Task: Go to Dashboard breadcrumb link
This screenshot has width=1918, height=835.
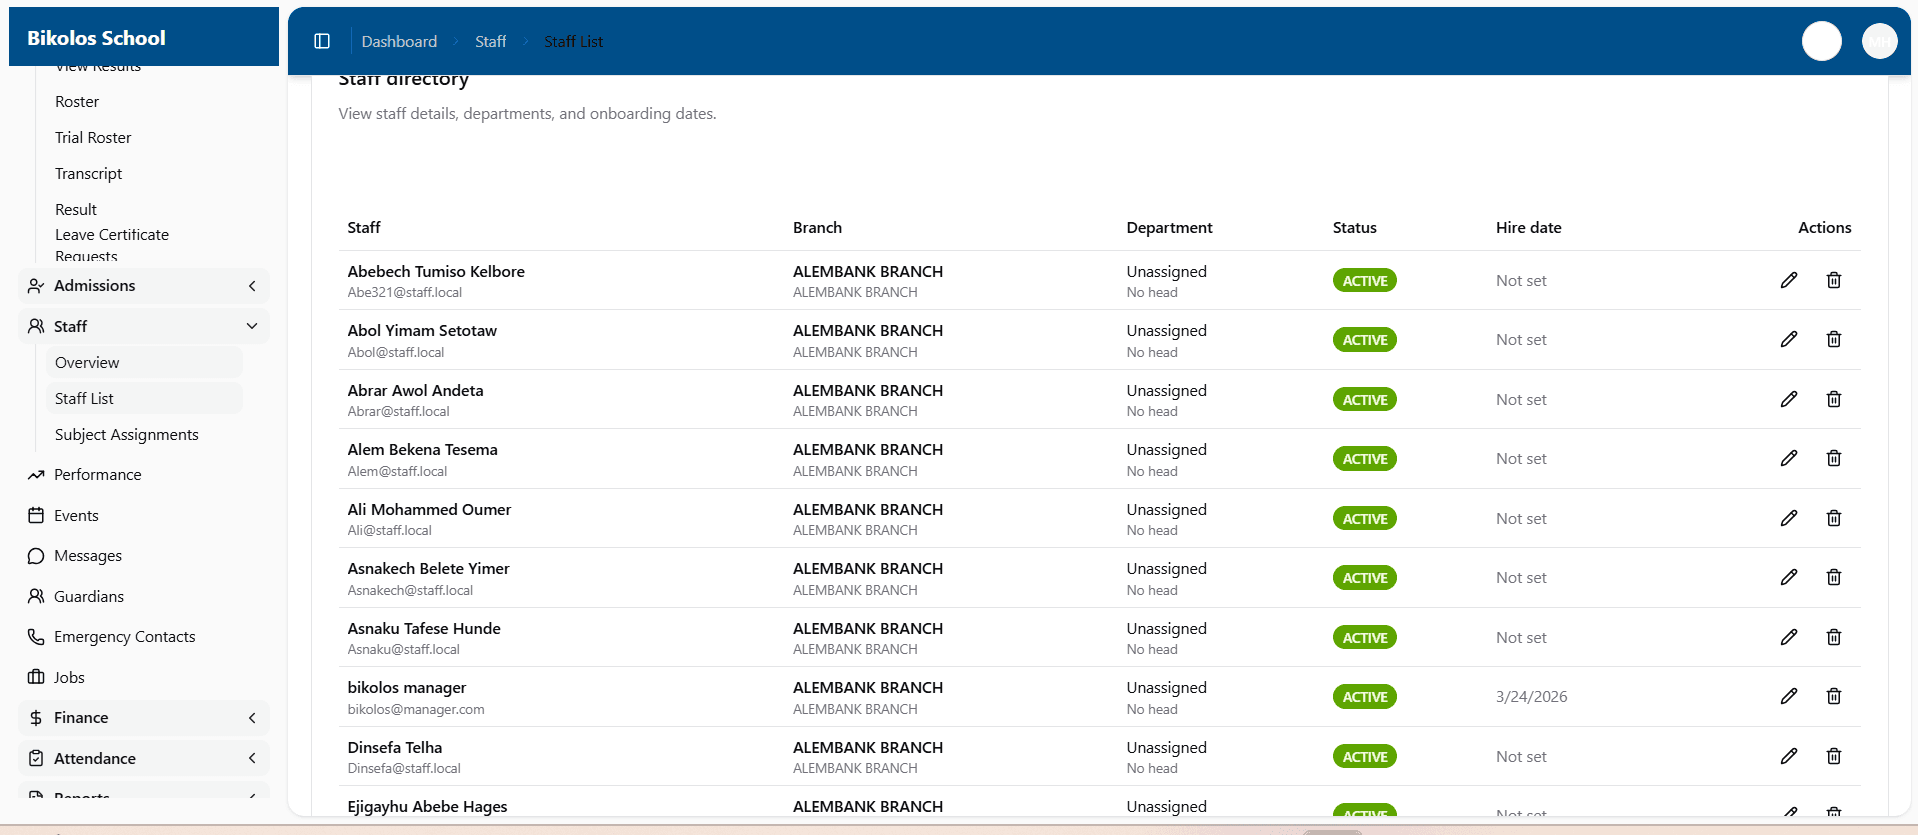Action: pos(399,41)
